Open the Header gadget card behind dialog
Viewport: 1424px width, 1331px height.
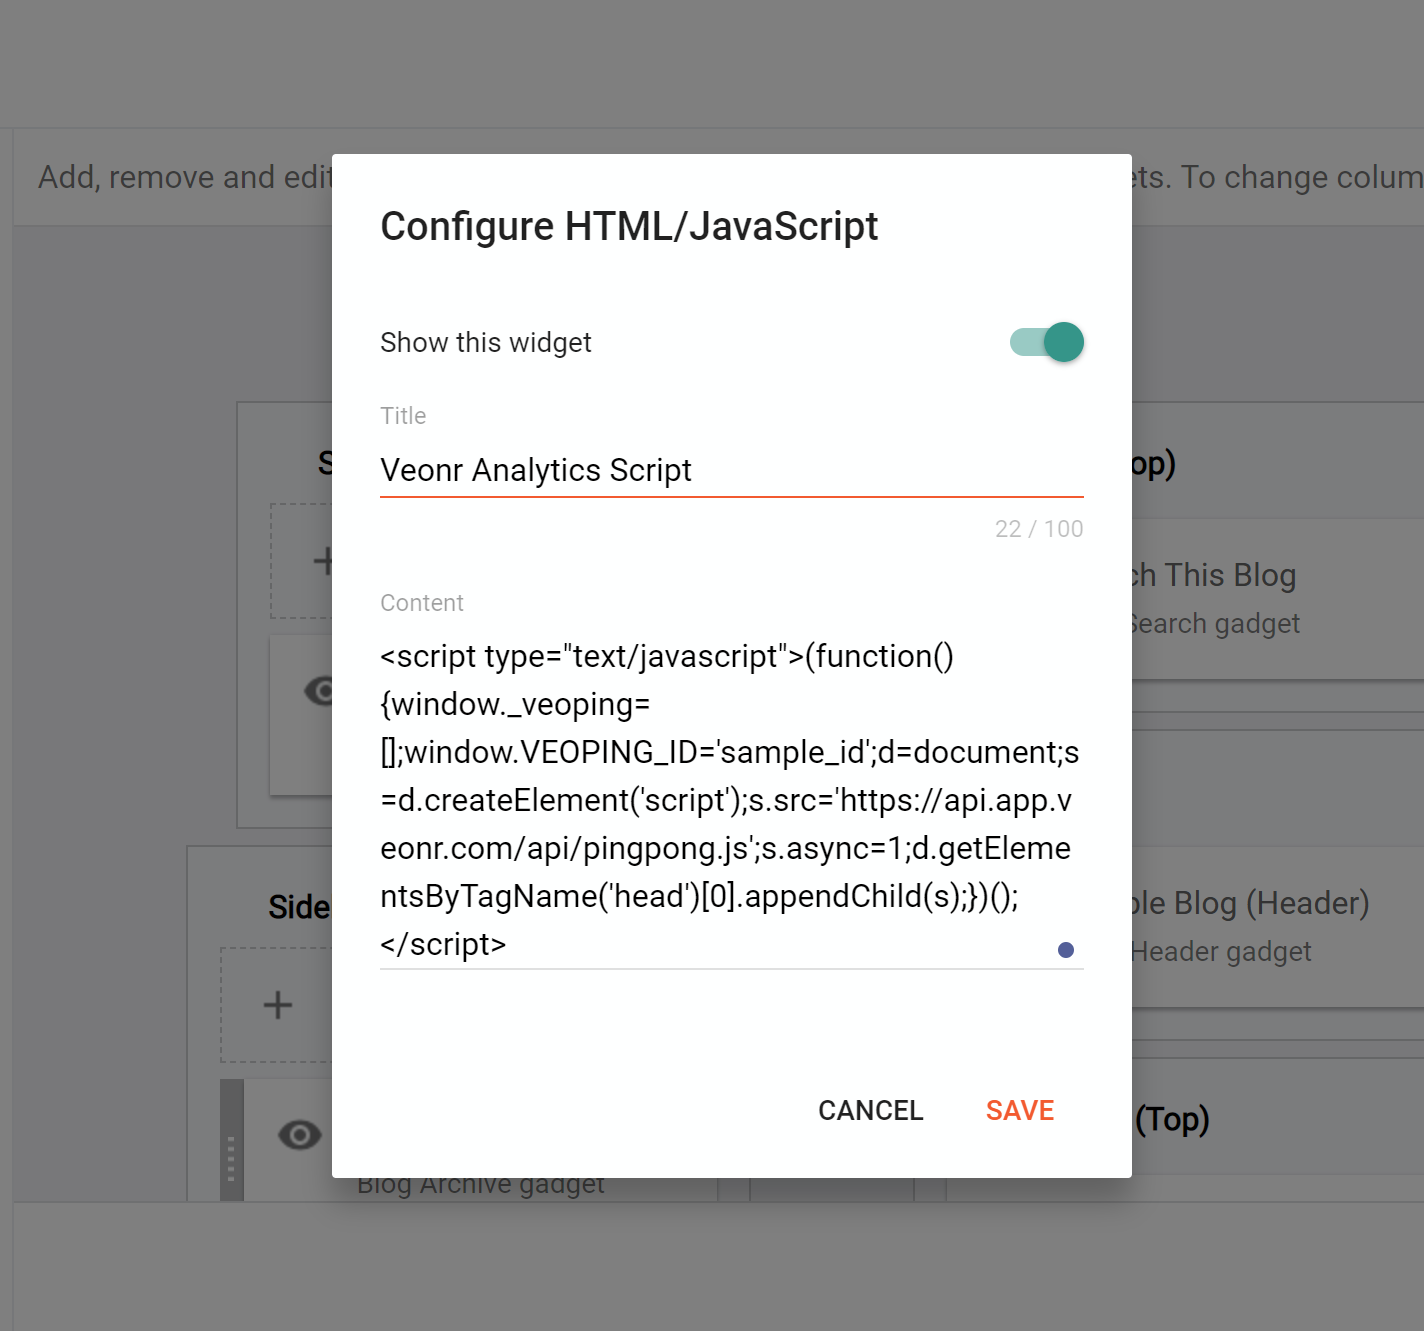(1278, 926)
